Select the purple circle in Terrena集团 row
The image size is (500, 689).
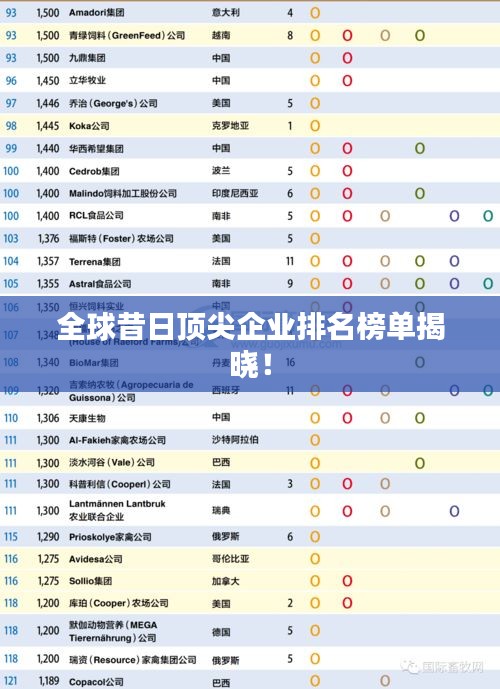454,261
